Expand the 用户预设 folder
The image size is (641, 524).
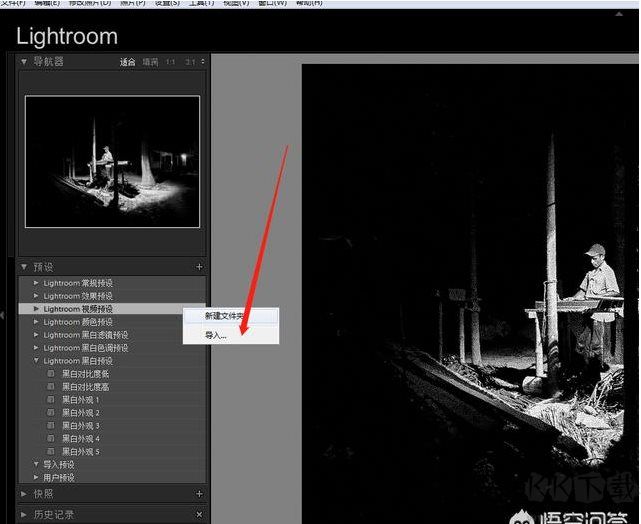[36, 477]
